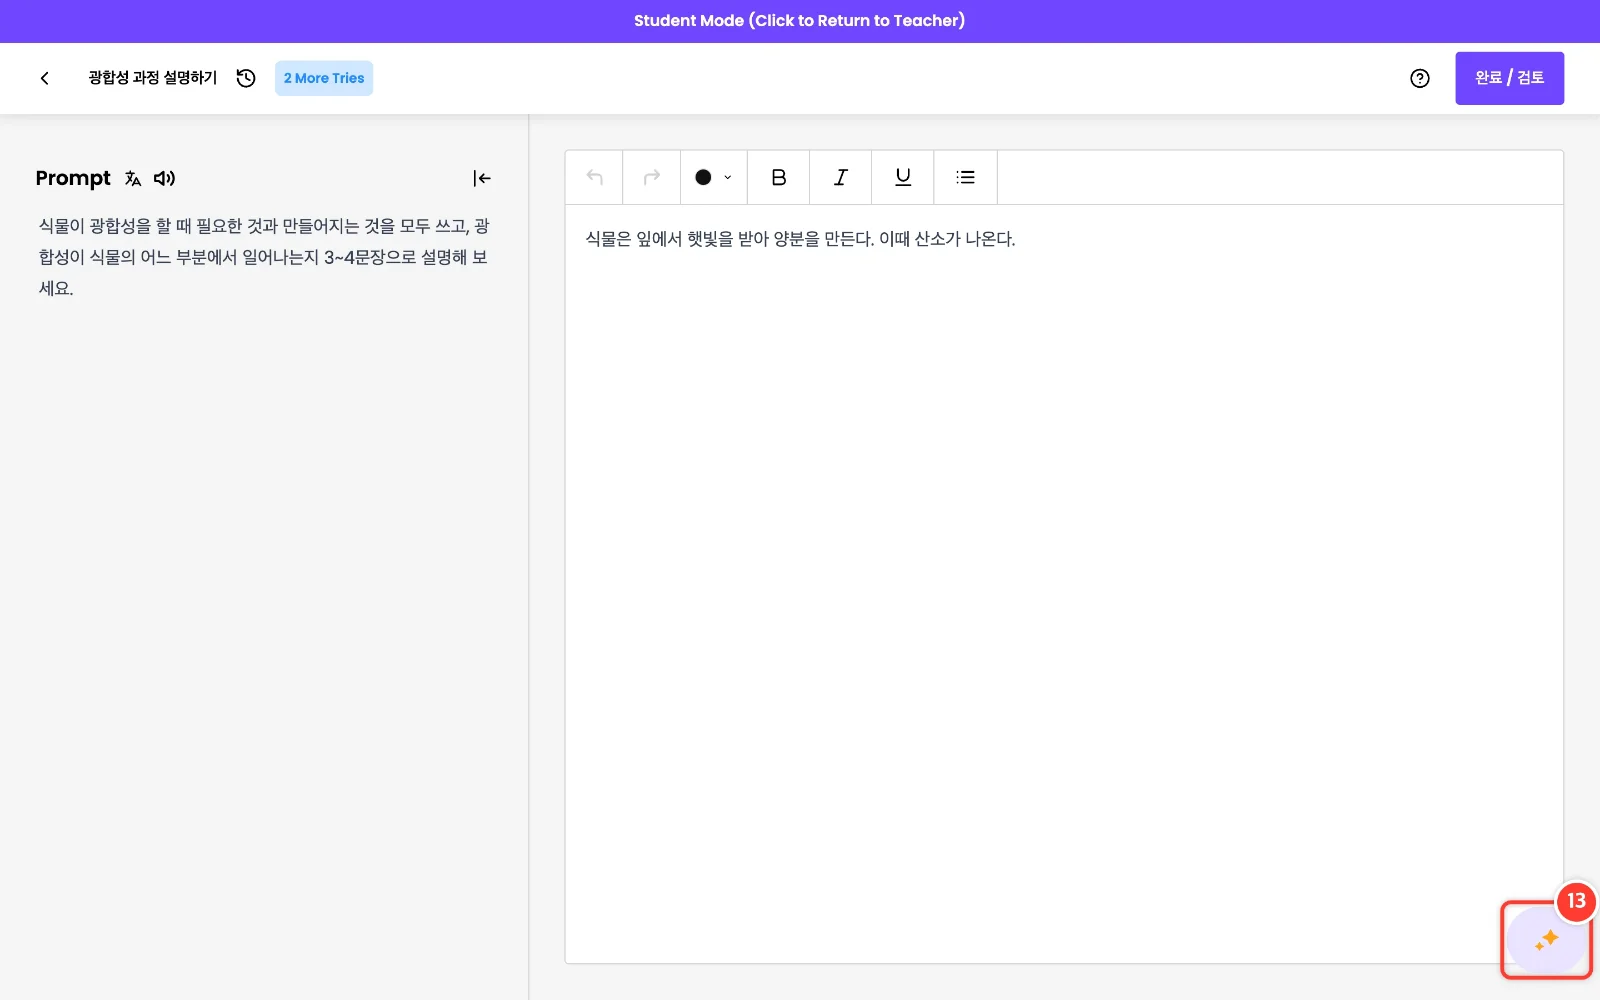Viewport: 1600px width, 1000px height.
Task: Open the AI sparkle assistant button
Action: (x=1547, y=940)
